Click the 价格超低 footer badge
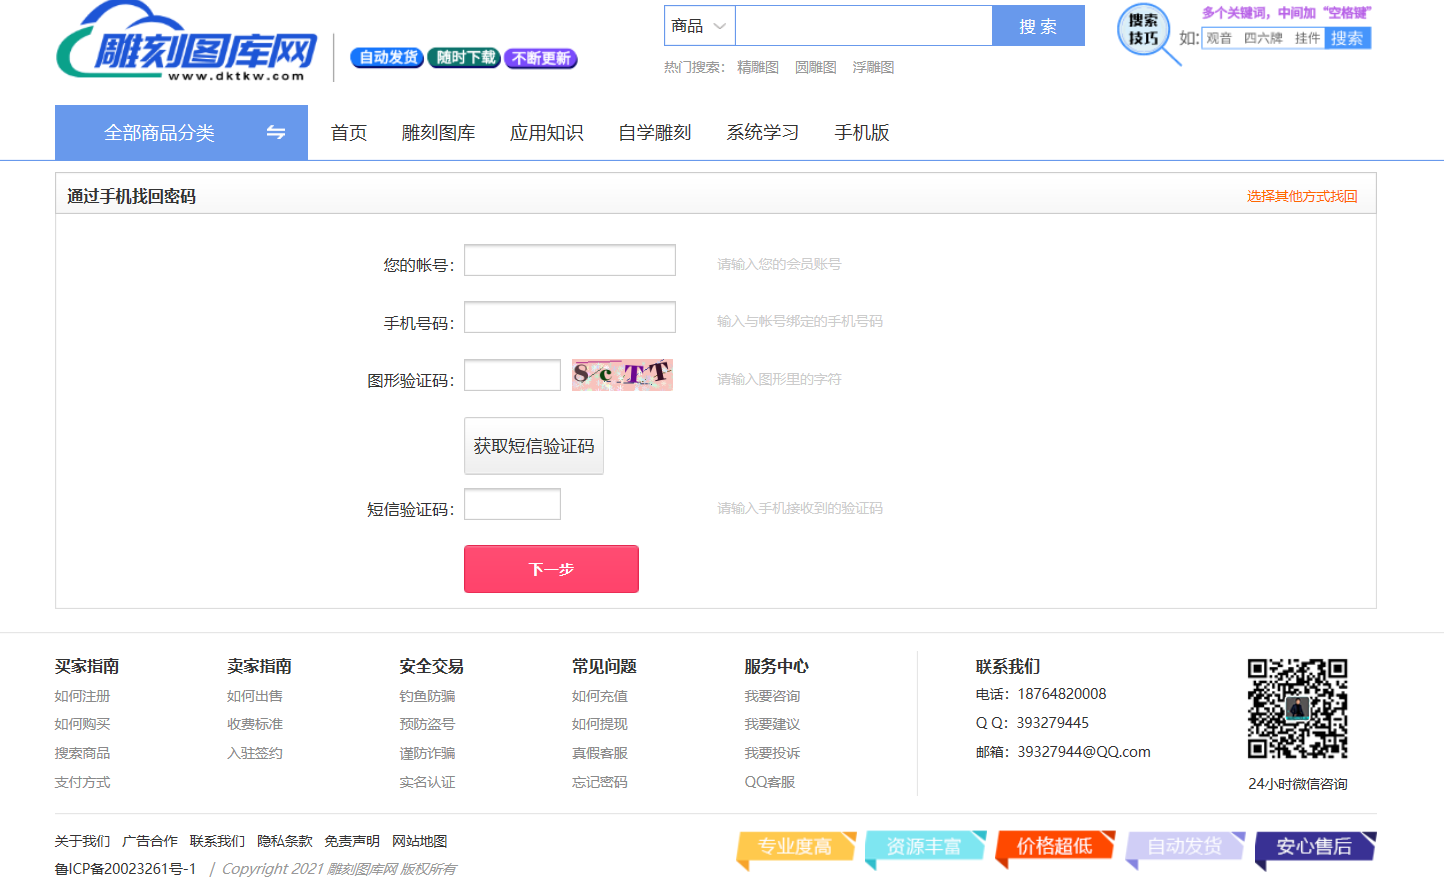 pos(1055,848)
